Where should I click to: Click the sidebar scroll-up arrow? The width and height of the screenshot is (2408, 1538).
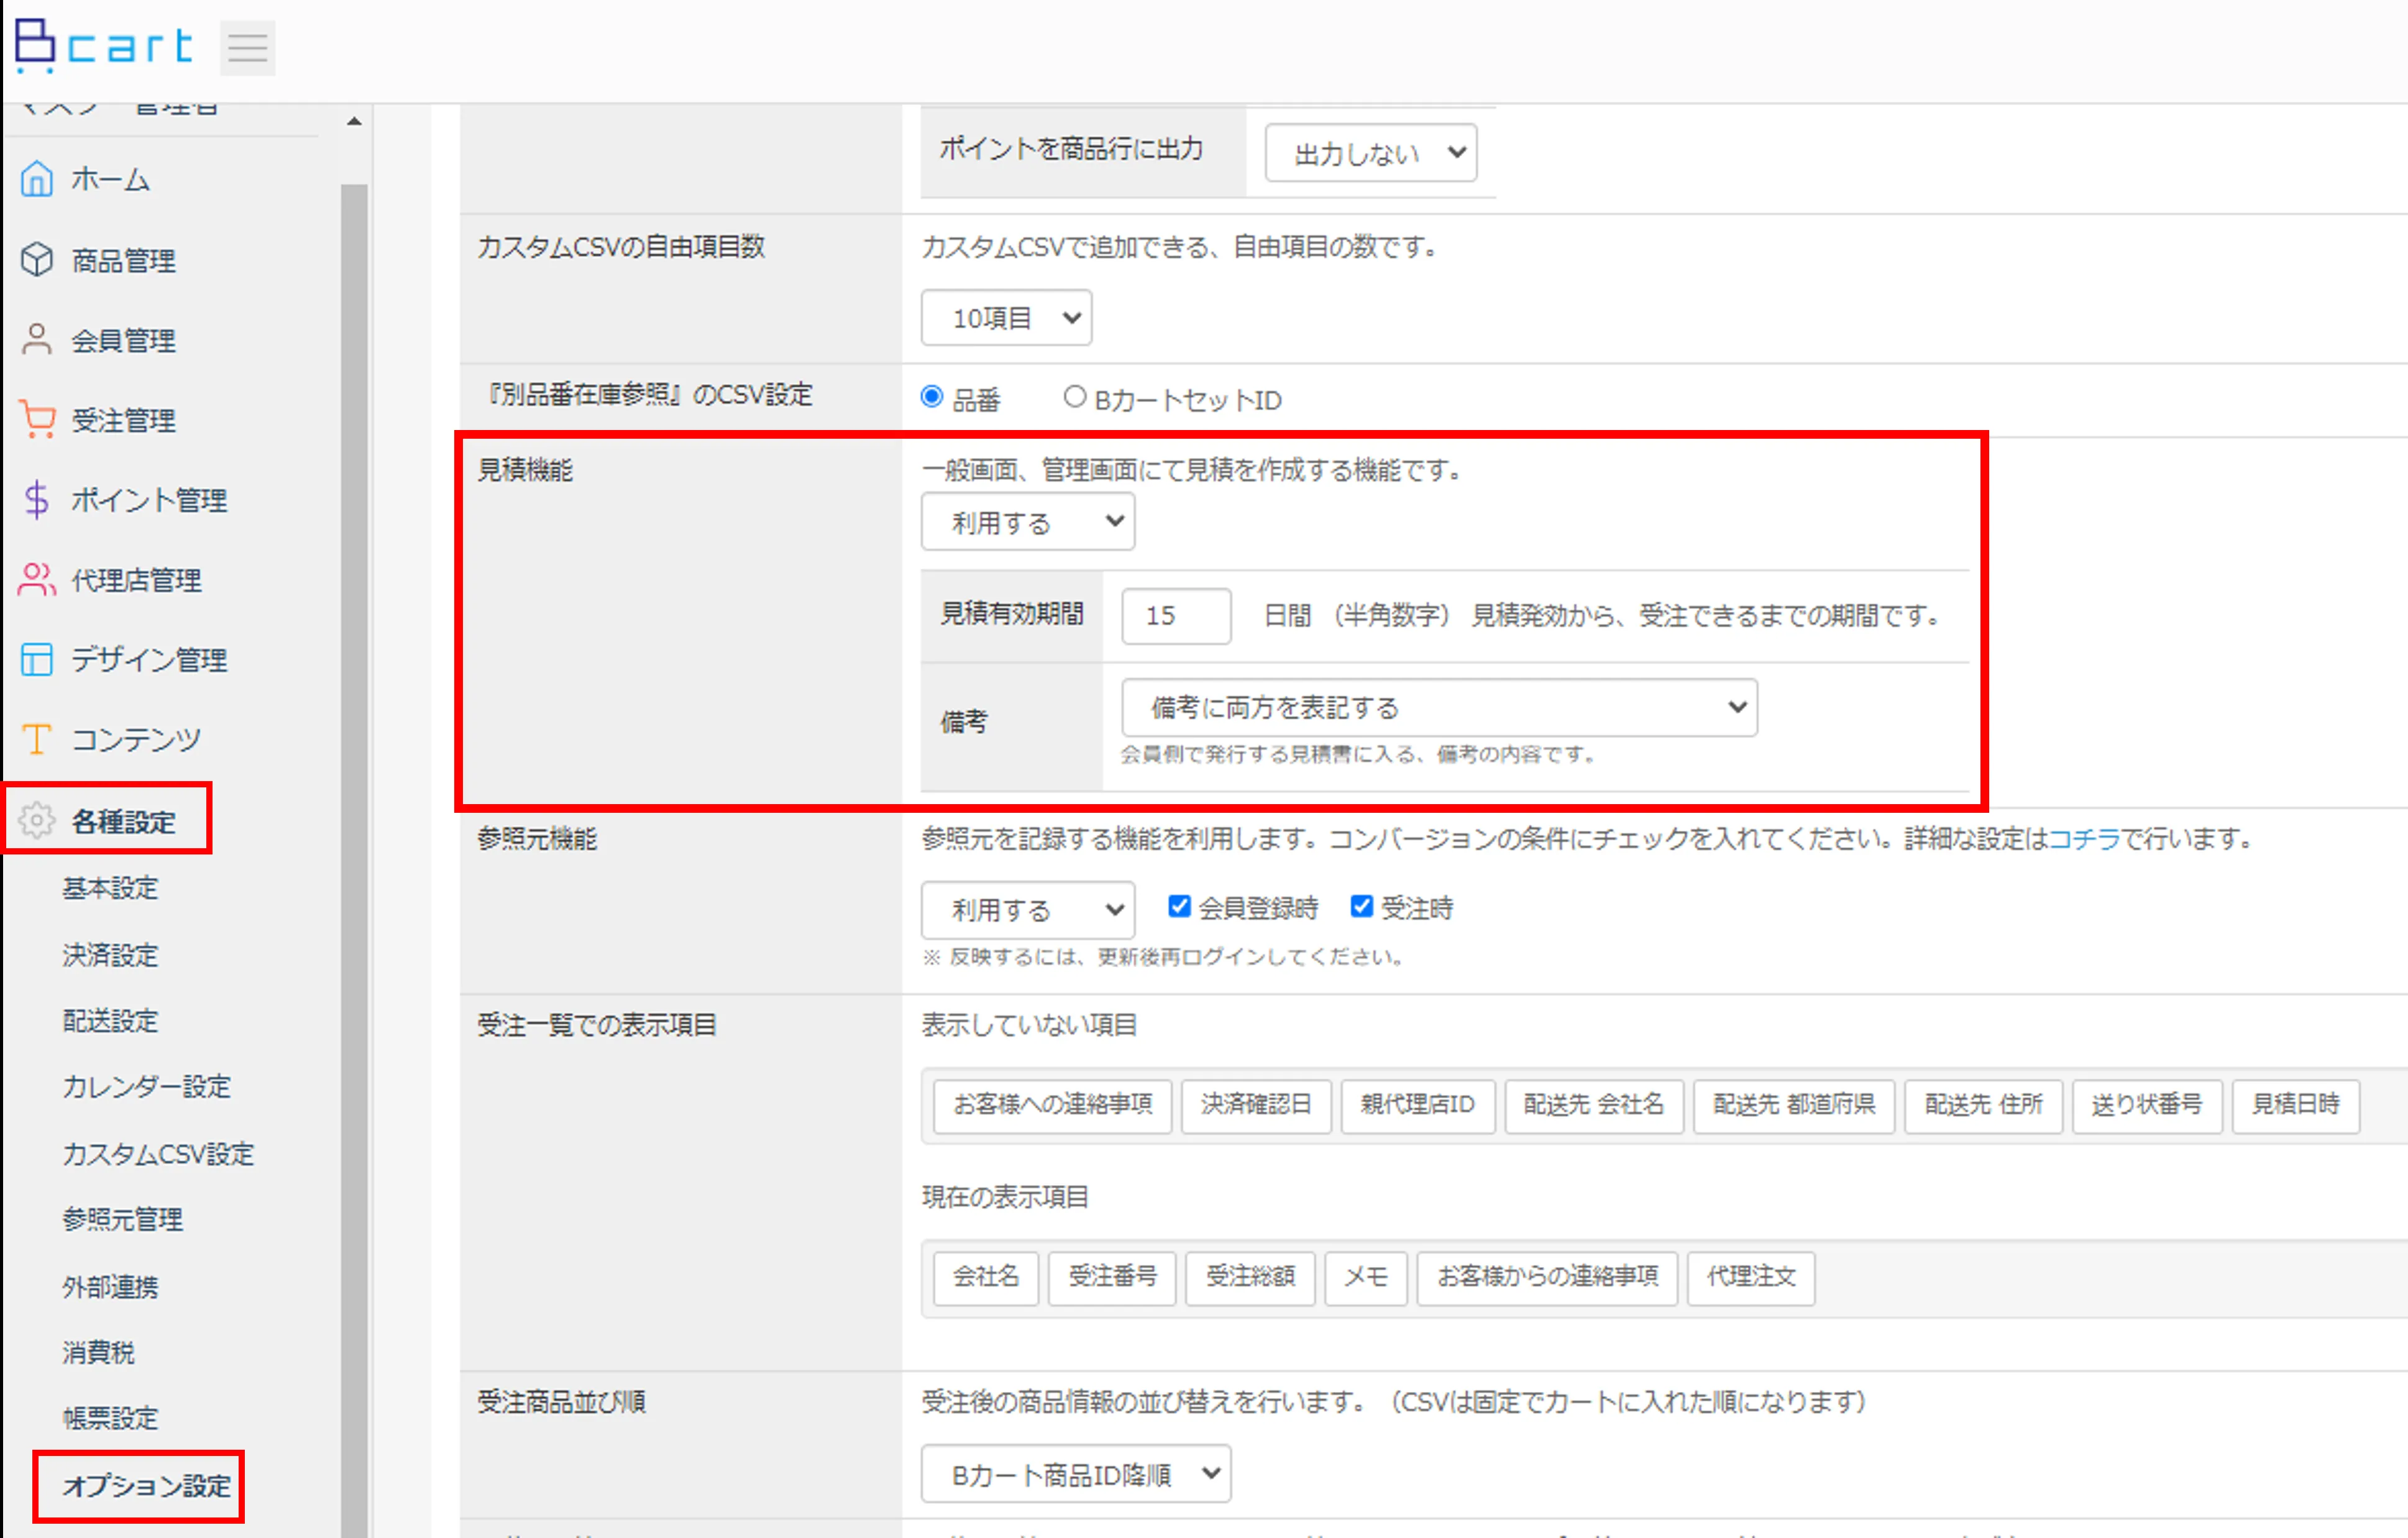(x=354, y=122)
